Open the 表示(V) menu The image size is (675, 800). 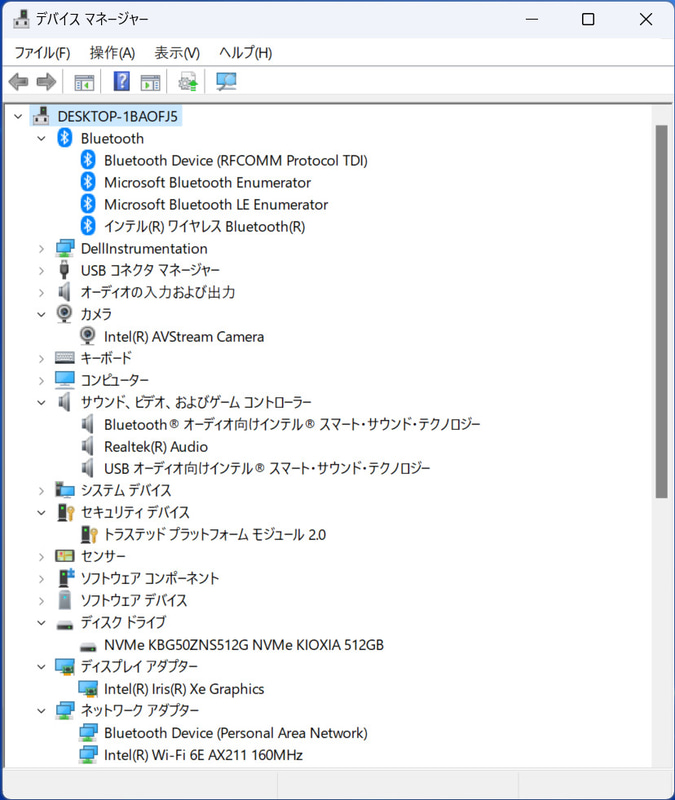(177, 53)
